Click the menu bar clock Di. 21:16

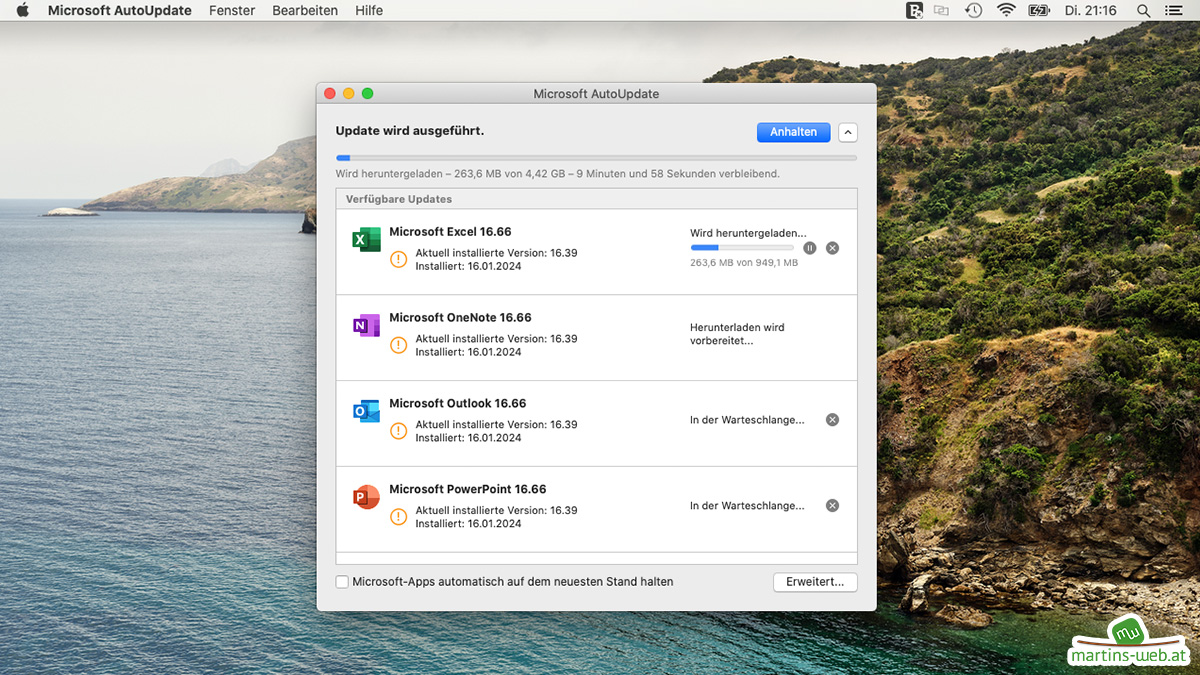[x=1093, y=10]
